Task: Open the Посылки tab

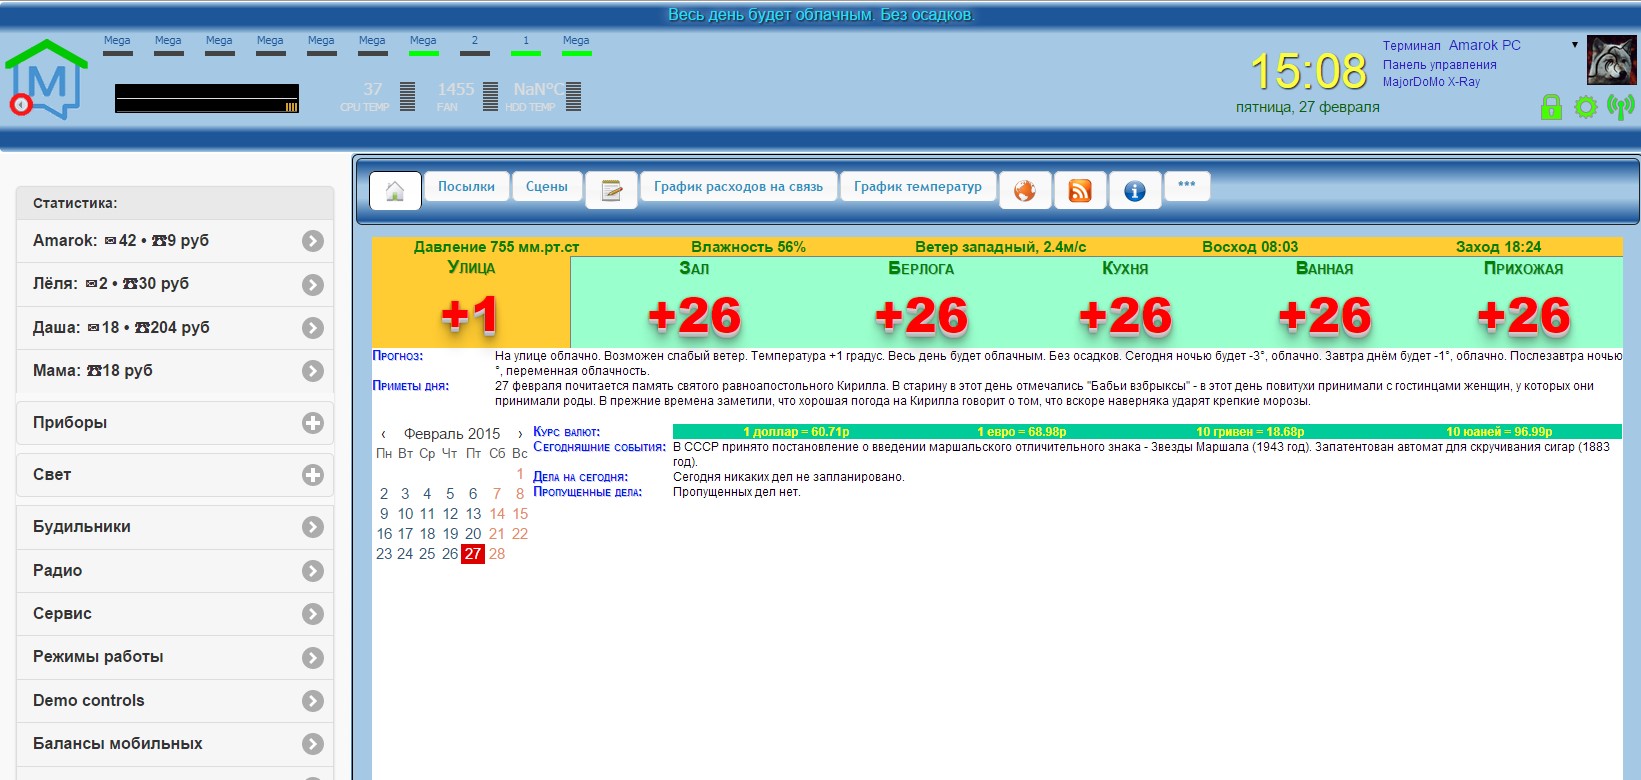Action: click(x=466, y=187)
